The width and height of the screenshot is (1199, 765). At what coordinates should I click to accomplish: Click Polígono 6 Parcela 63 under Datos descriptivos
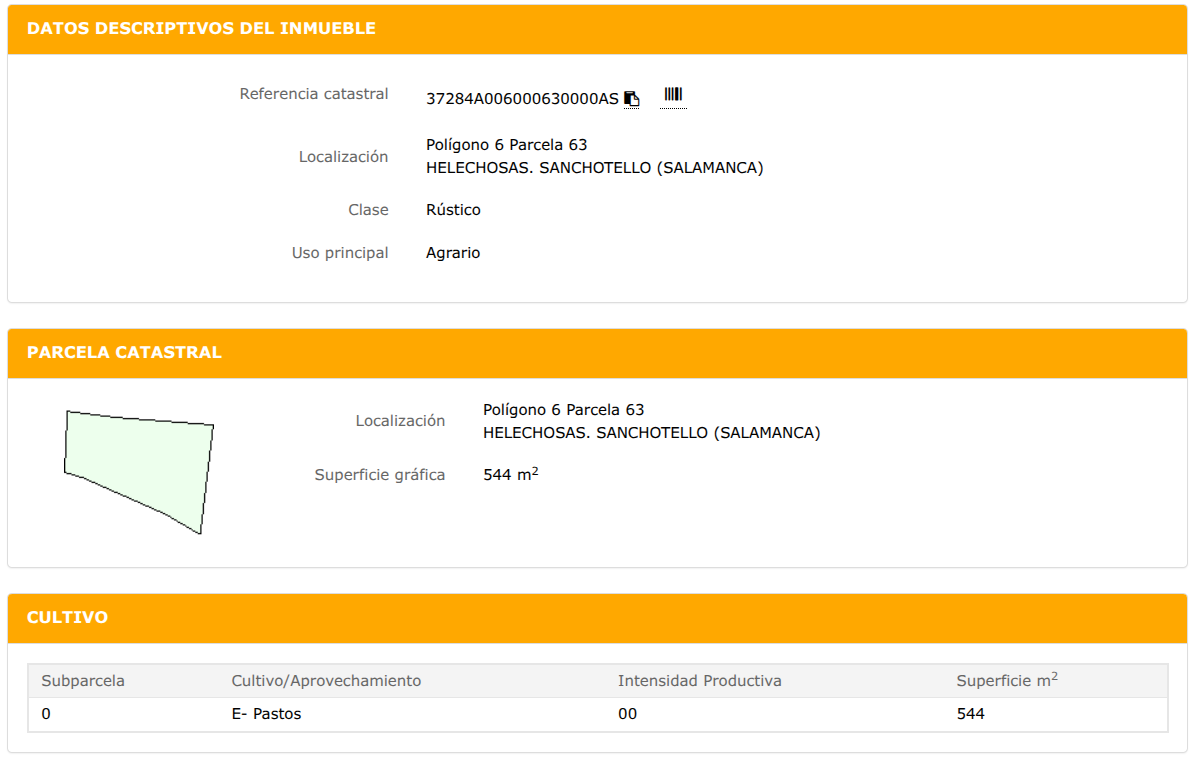506,145
